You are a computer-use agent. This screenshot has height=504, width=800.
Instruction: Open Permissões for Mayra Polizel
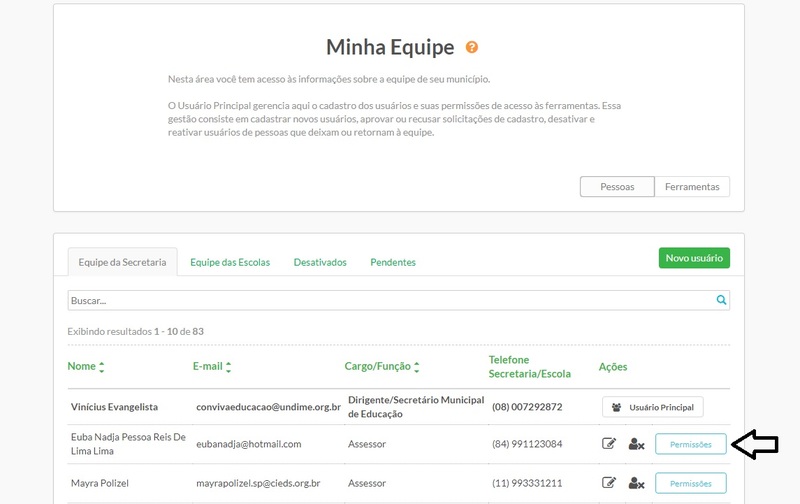coord(690,483)
